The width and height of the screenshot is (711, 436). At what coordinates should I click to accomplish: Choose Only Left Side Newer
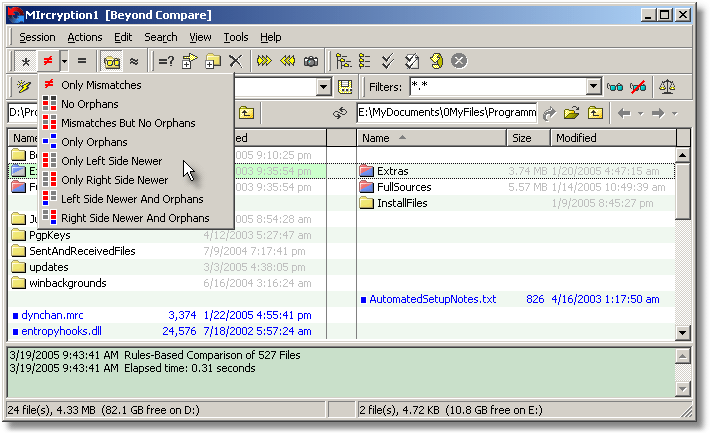click(x=136, y=161)
